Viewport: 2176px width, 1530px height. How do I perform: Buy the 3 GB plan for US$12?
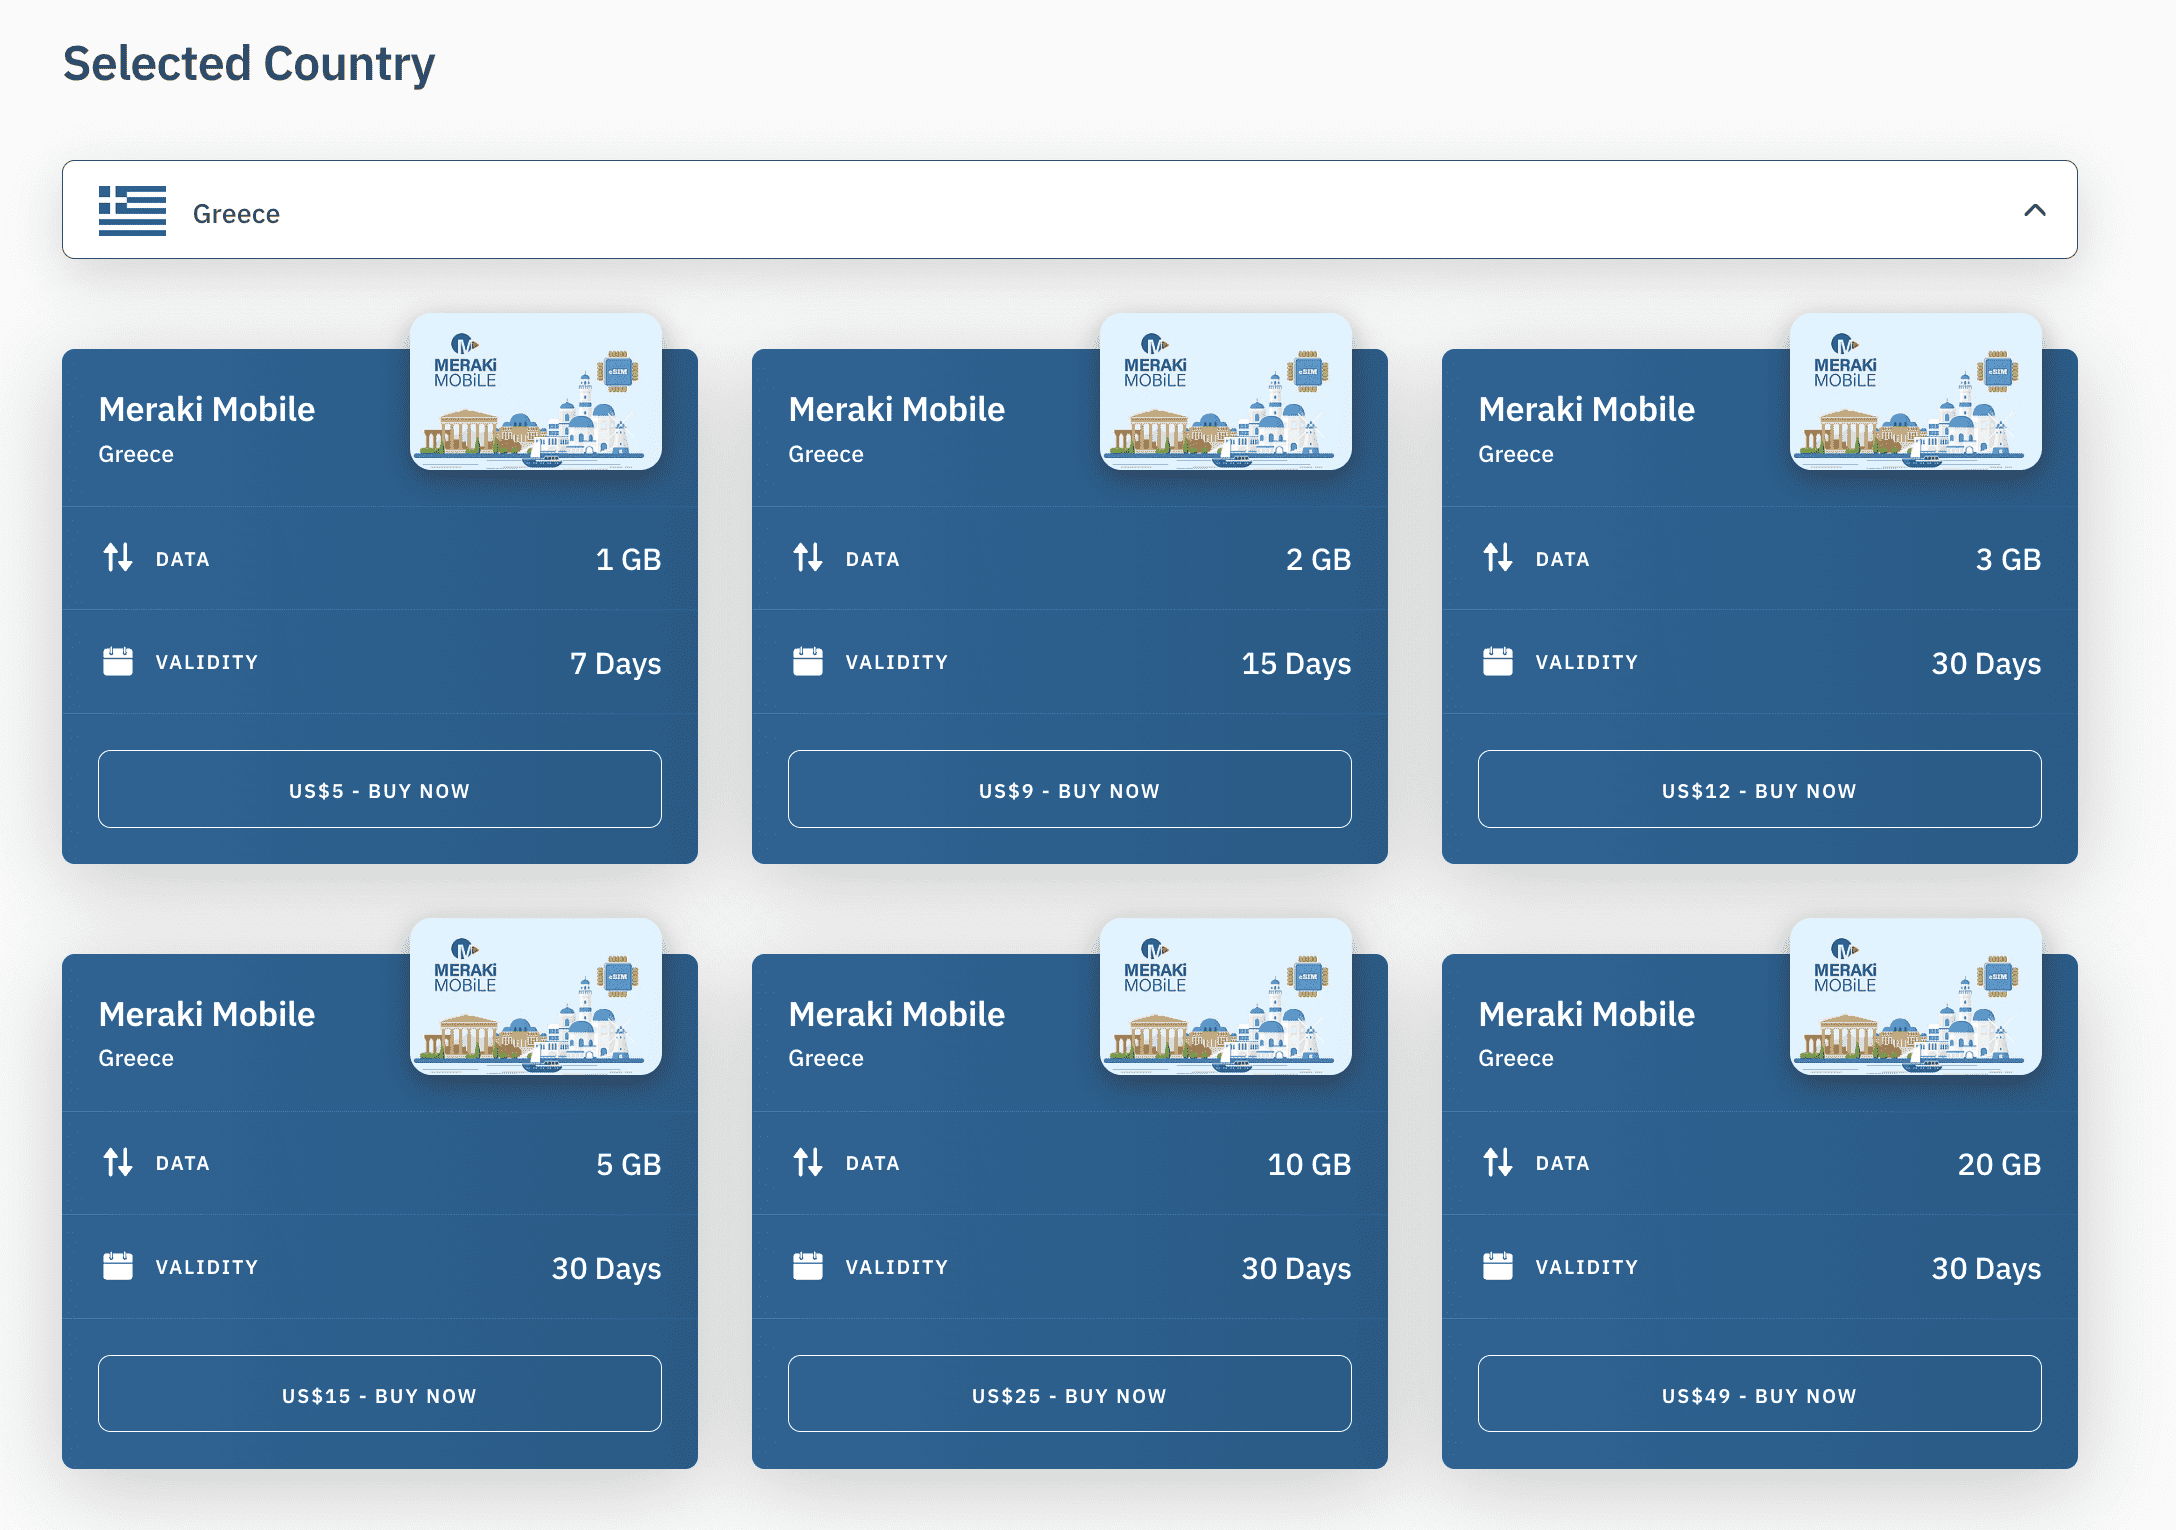click(x=1758, y=789)
